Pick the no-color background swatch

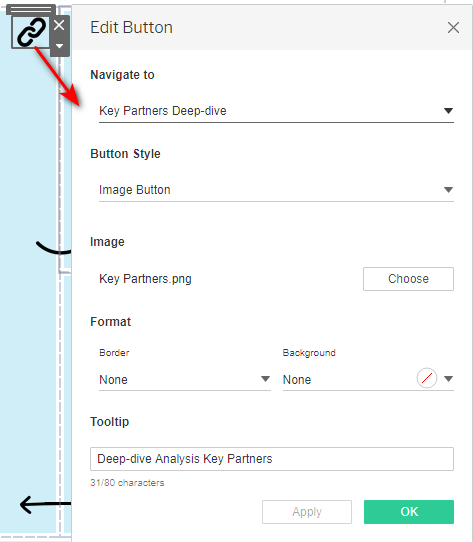427,378
